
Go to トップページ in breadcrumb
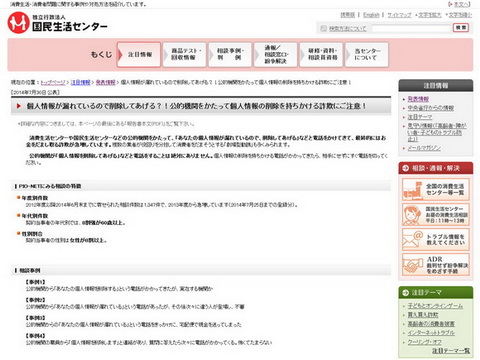tap(53, 82)
